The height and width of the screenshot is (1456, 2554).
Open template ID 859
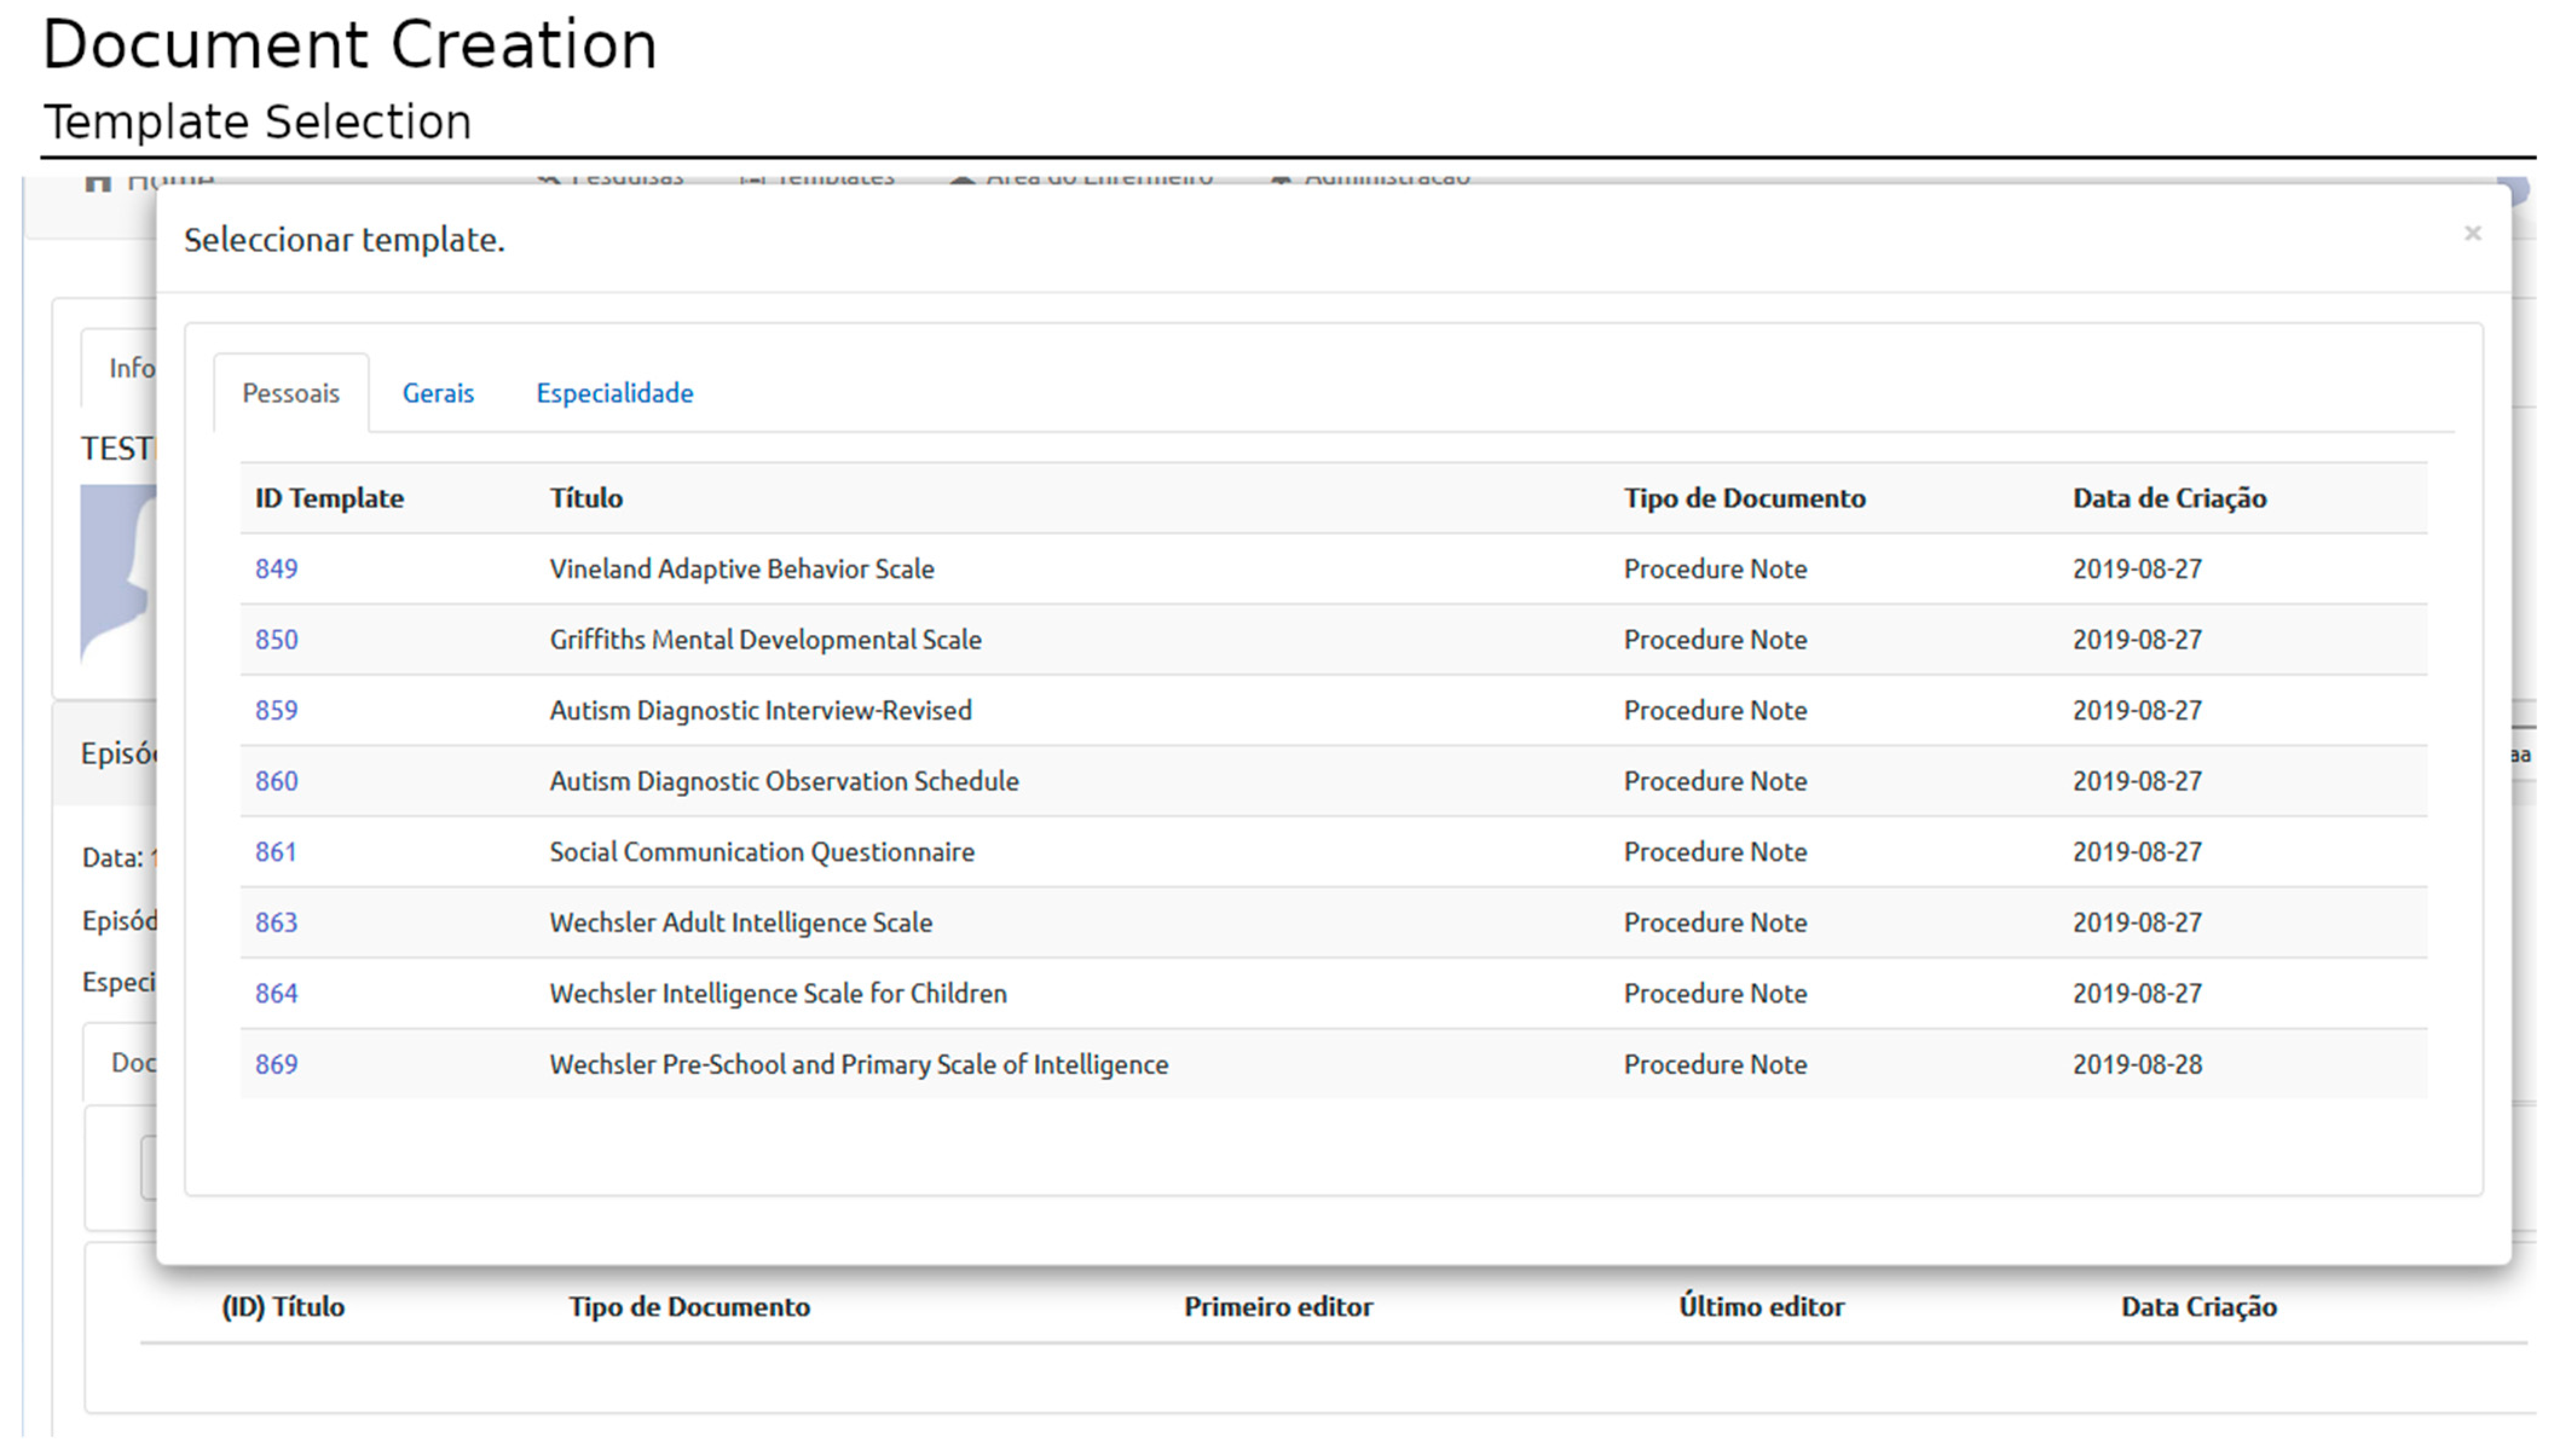click(x=276, y=710)
